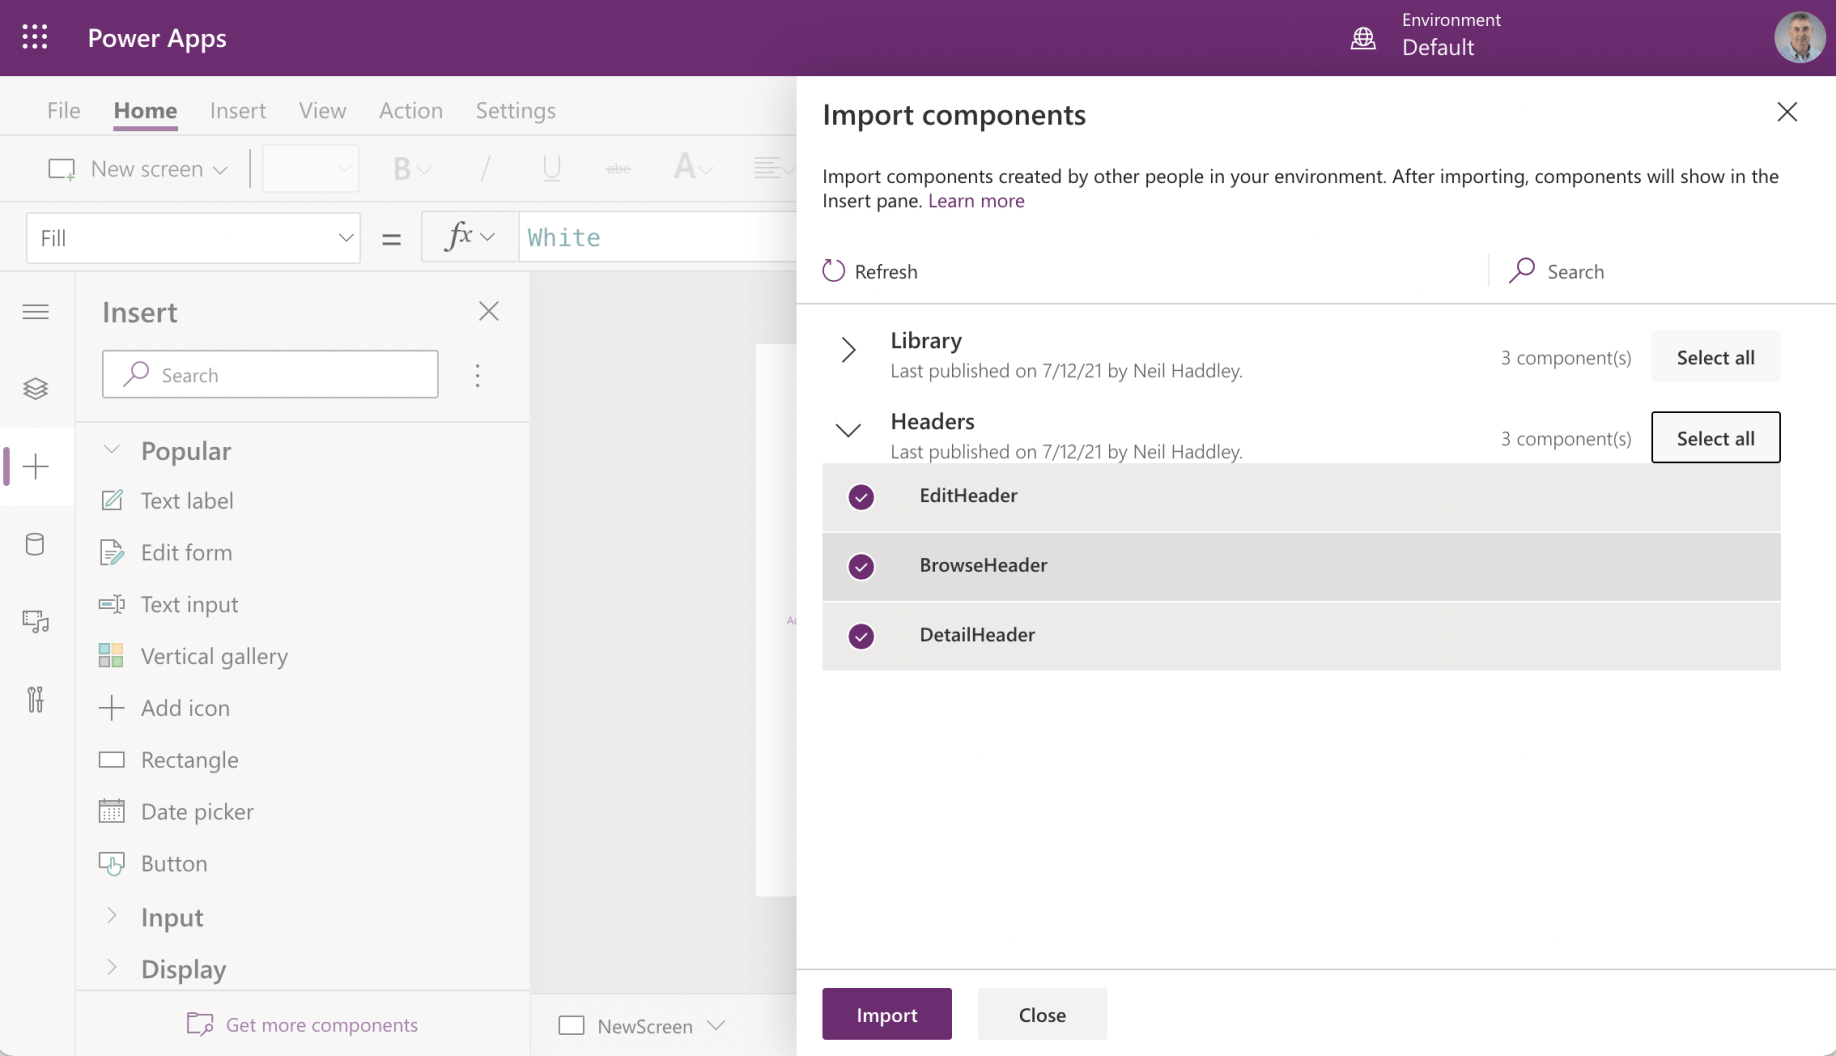Open the Settings menu tab
This screenshot has height=1056, width=1836.
pos(515,110)
